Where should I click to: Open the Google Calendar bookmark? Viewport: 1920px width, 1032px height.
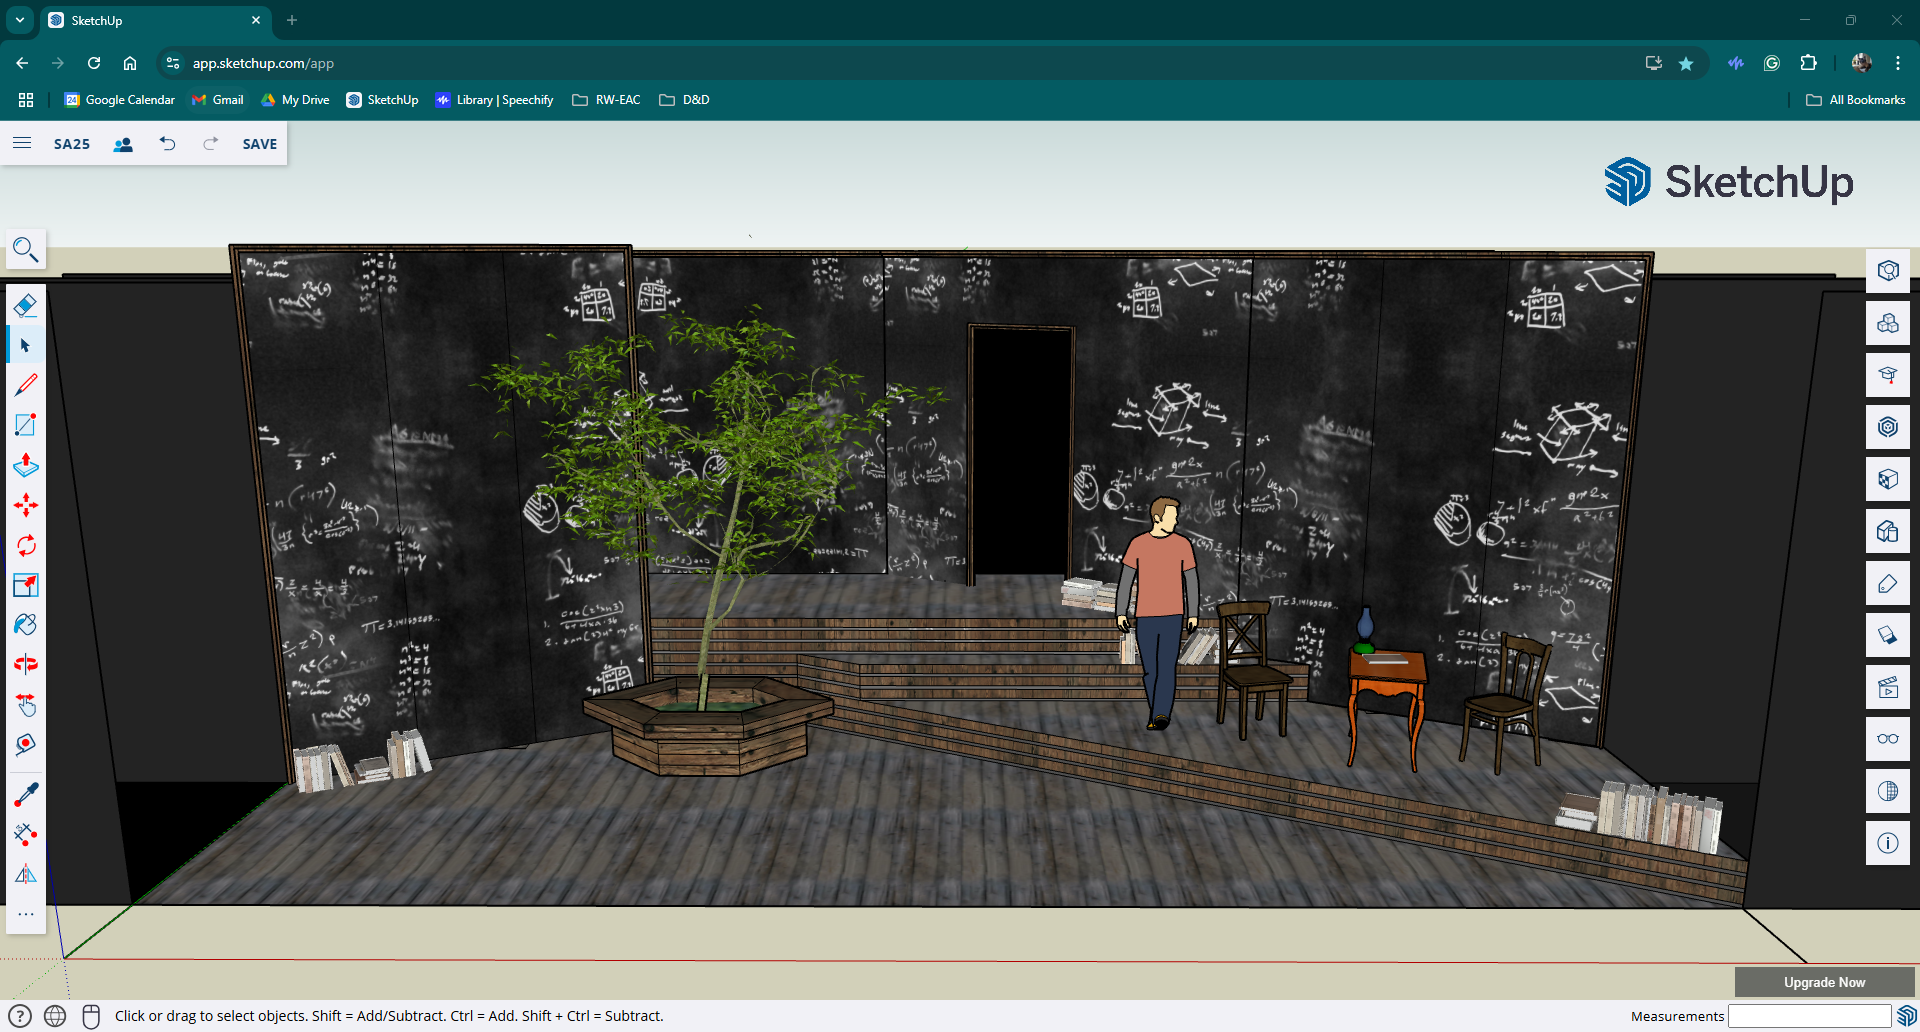tap(119, 100)
